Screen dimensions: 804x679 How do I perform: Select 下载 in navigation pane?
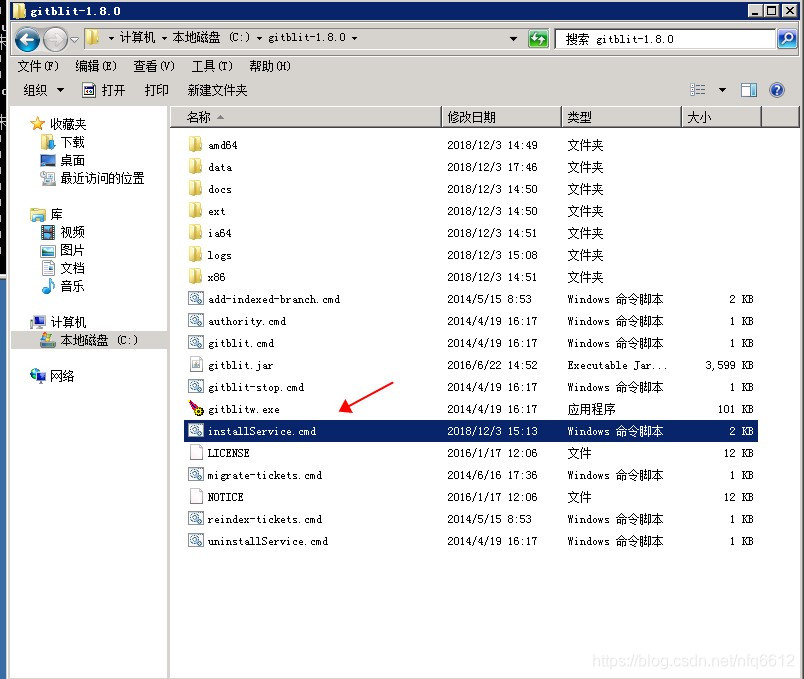(x=72, y=142)
